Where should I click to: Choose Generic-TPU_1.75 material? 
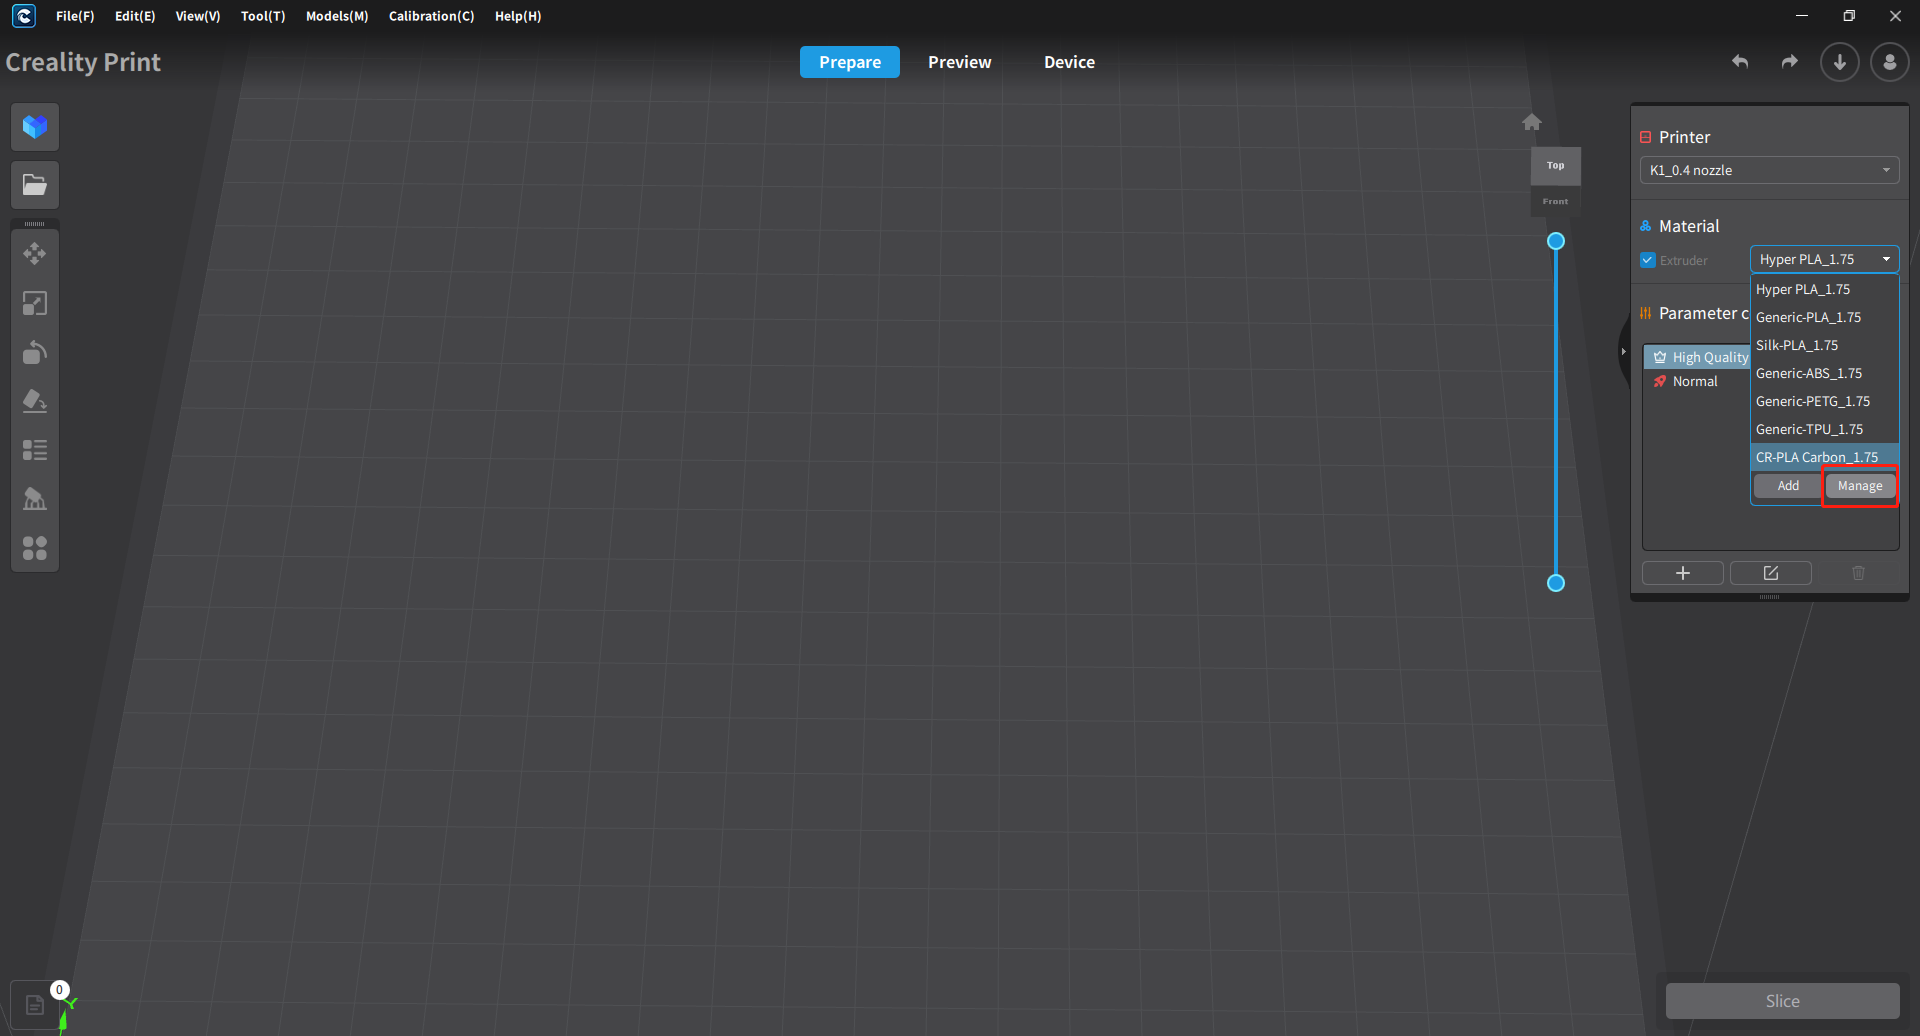1825,429
